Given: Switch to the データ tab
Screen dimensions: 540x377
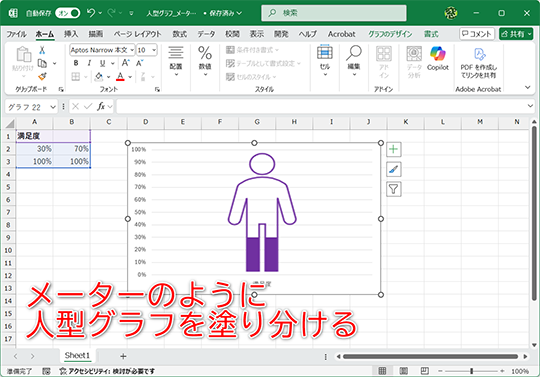Looking at the screenshot, I should (206, 34).
